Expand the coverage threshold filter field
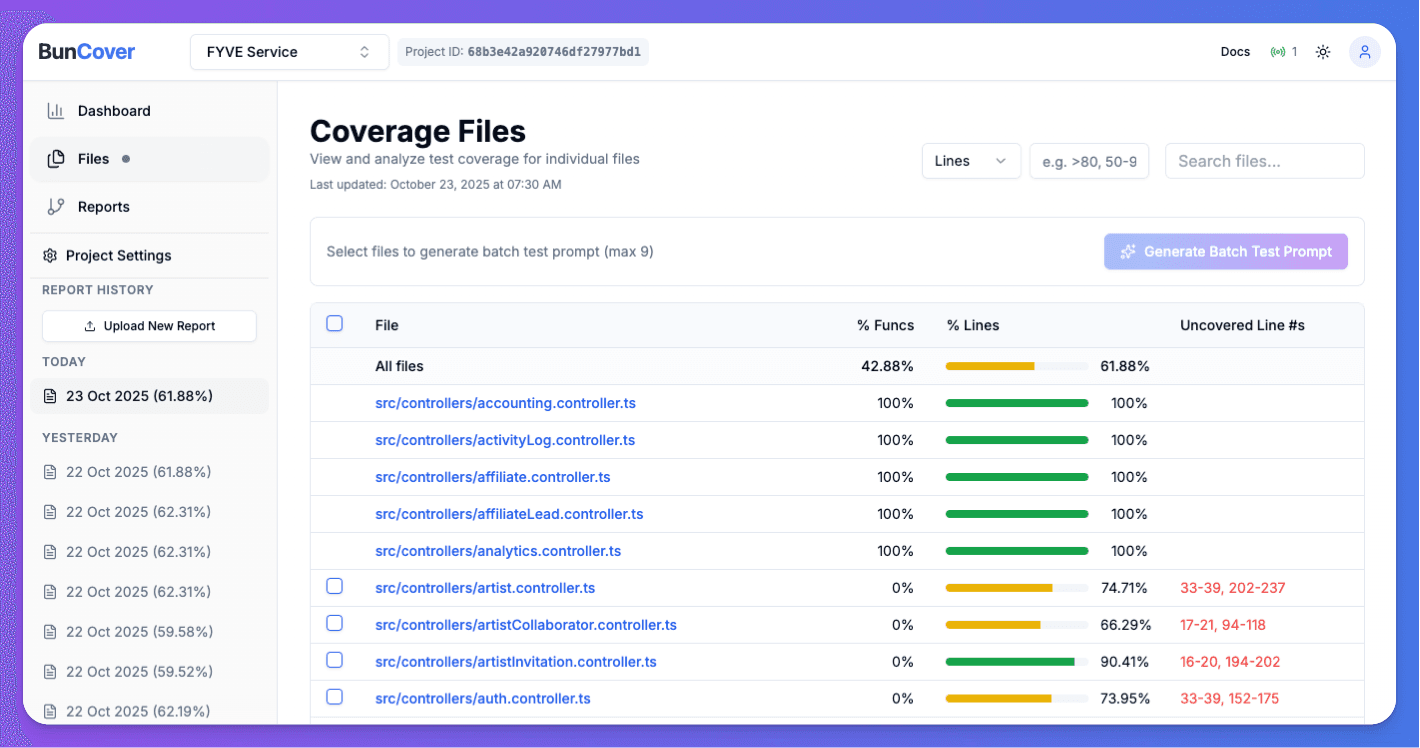This screenshot has width=1420, height=748. (x=1089, y=160)
